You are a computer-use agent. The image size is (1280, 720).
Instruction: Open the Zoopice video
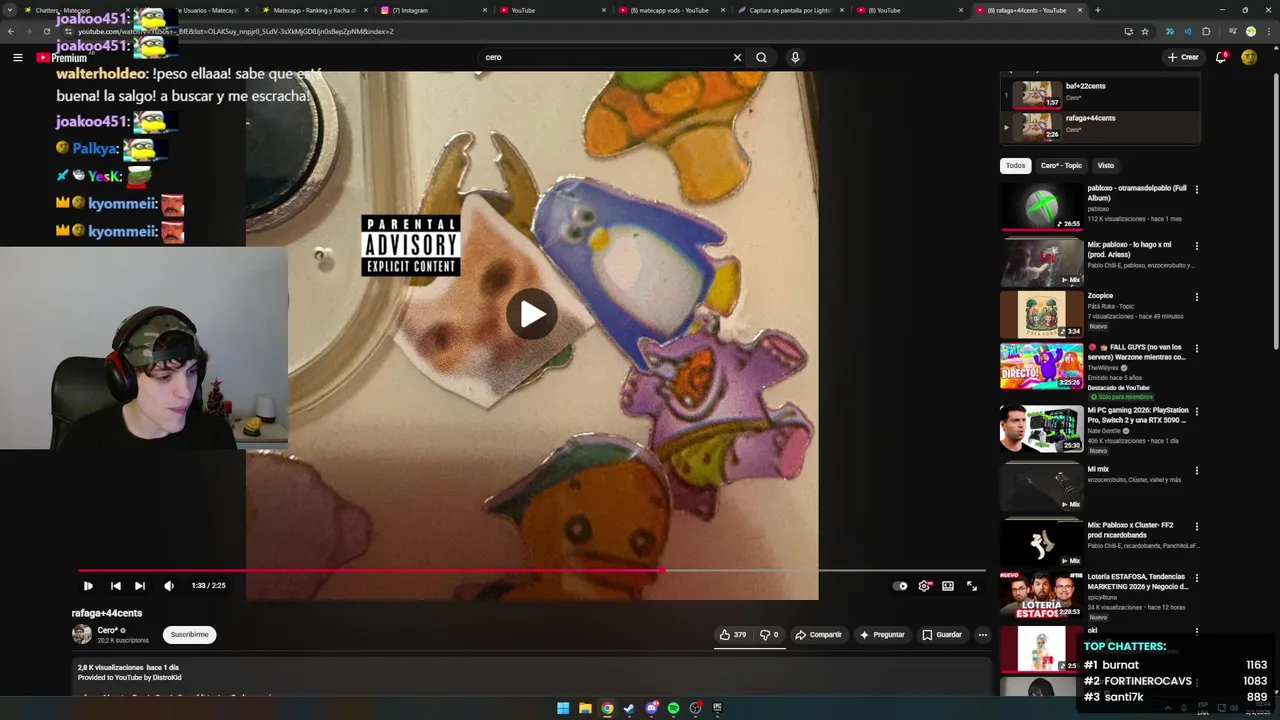point(1100,296)
